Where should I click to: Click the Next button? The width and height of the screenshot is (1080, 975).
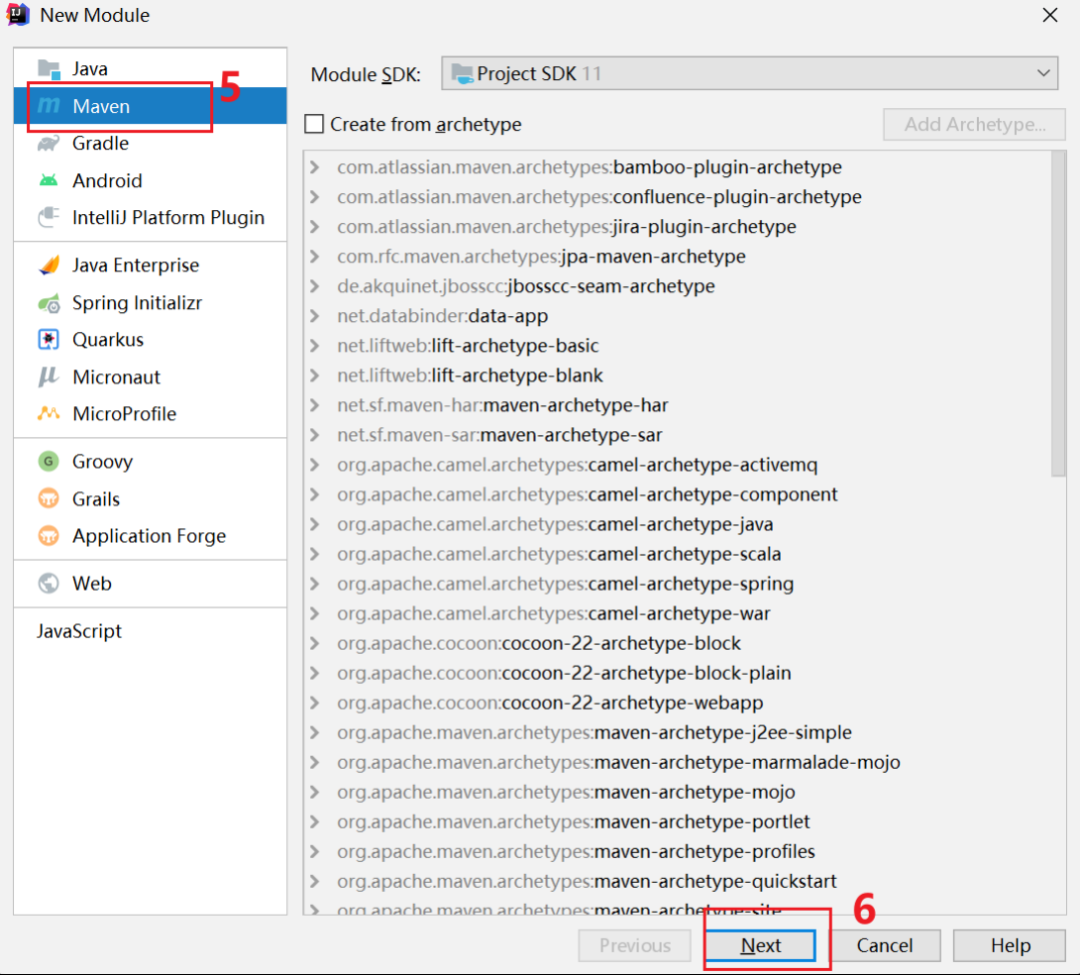[760, 945]
